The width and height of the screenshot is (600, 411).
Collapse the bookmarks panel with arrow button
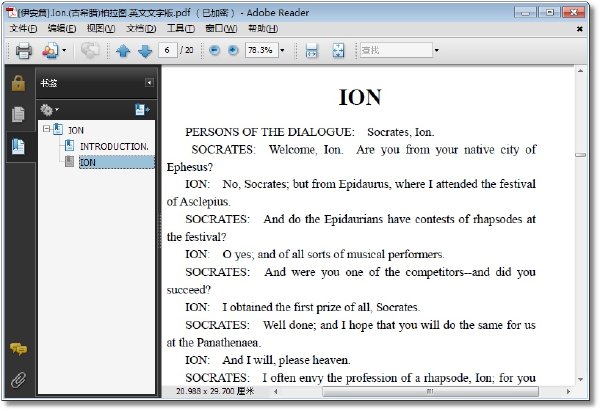[x=149, y=83]
